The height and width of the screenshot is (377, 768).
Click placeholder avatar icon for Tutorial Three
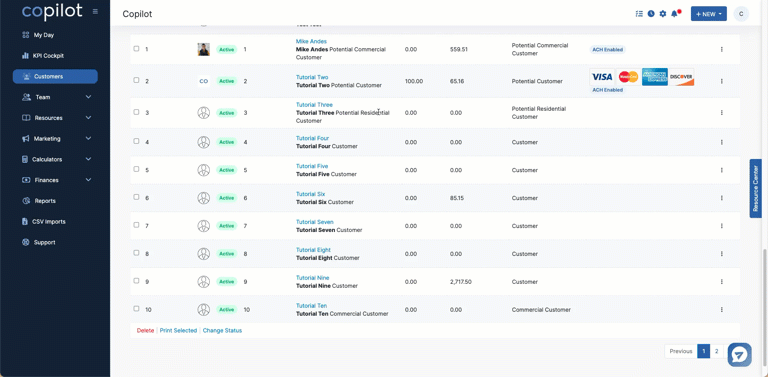click(204, 113)
